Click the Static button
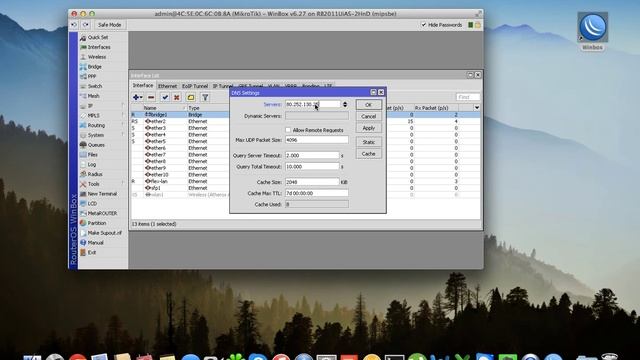The height and width of the screenshot is (360, 640). pos(368,142)
